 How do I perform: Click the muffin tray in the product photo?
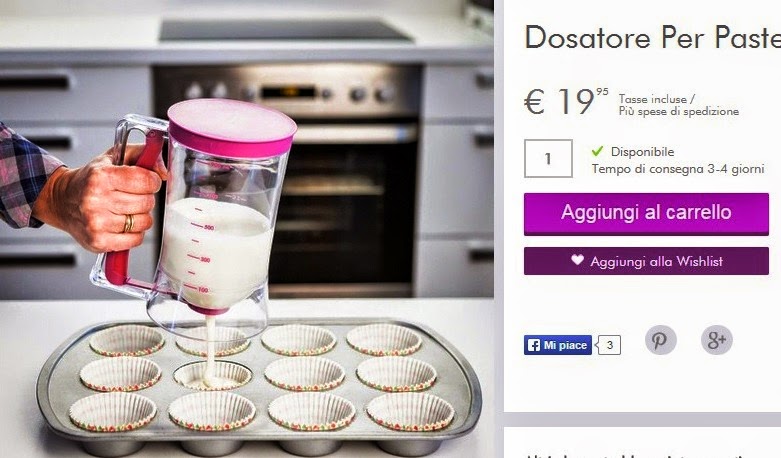259,386
